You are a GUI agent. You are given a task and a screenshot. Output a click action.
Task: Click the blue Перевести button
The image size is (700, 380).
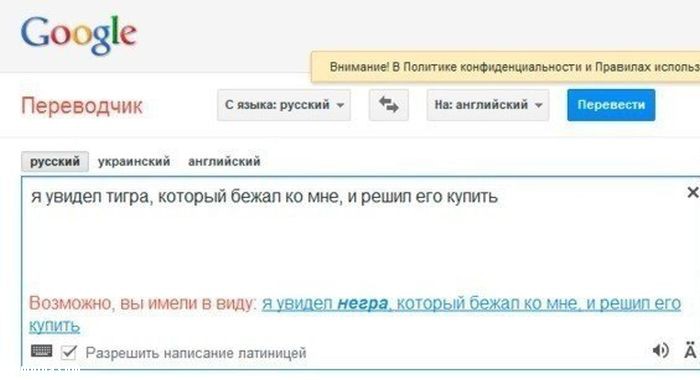point(611,105)
